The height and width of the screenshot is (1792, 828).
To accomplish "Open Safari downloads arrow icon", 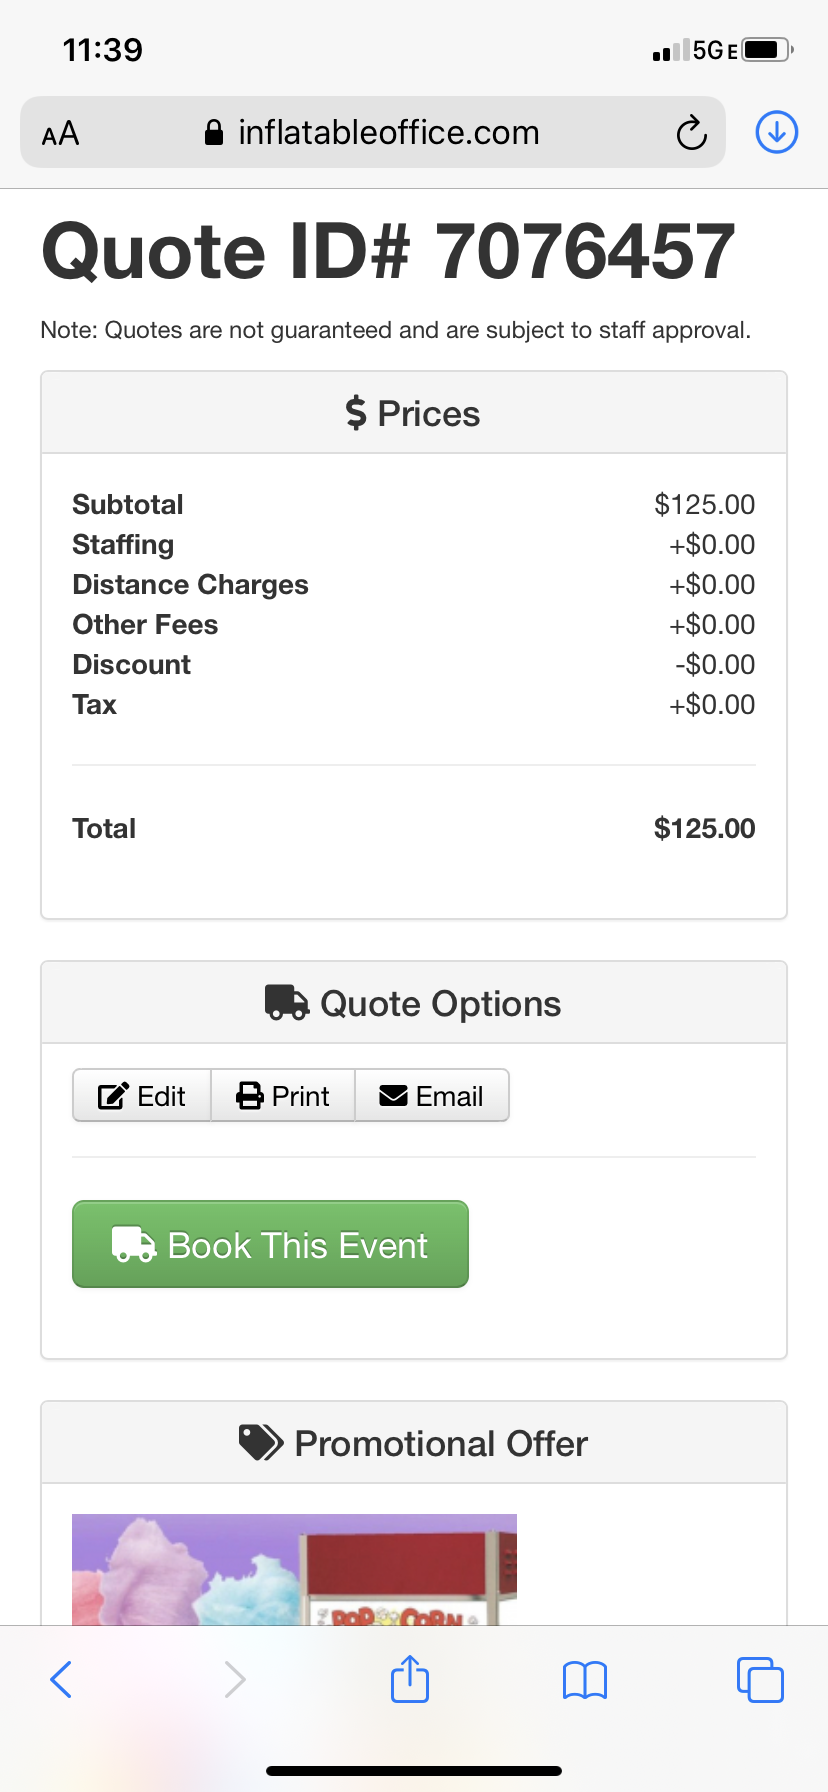I will (x=777, y=132).
